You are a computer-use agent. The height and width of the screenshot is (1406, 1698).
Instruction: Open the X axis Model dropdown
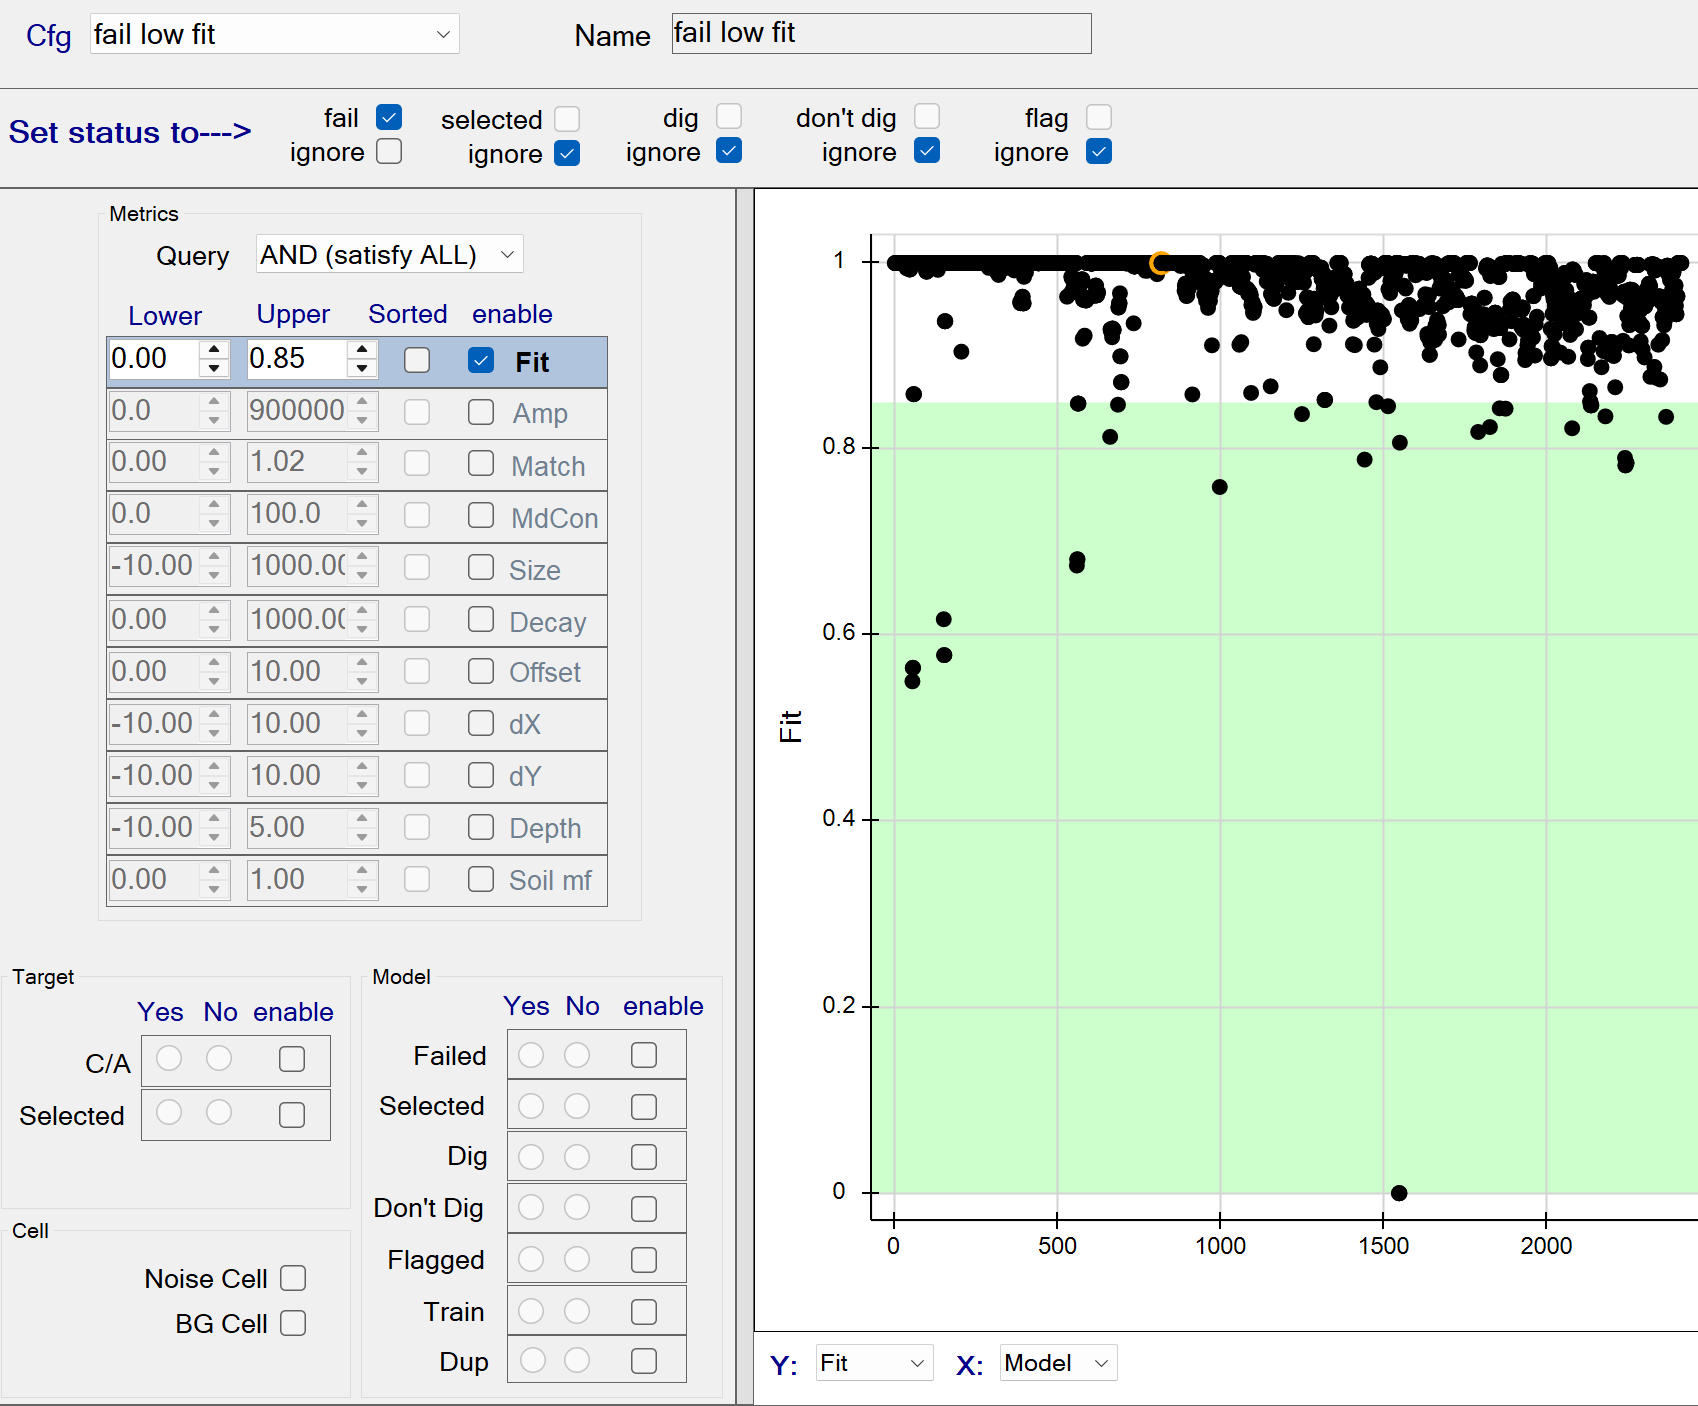pos(1057,1363)
